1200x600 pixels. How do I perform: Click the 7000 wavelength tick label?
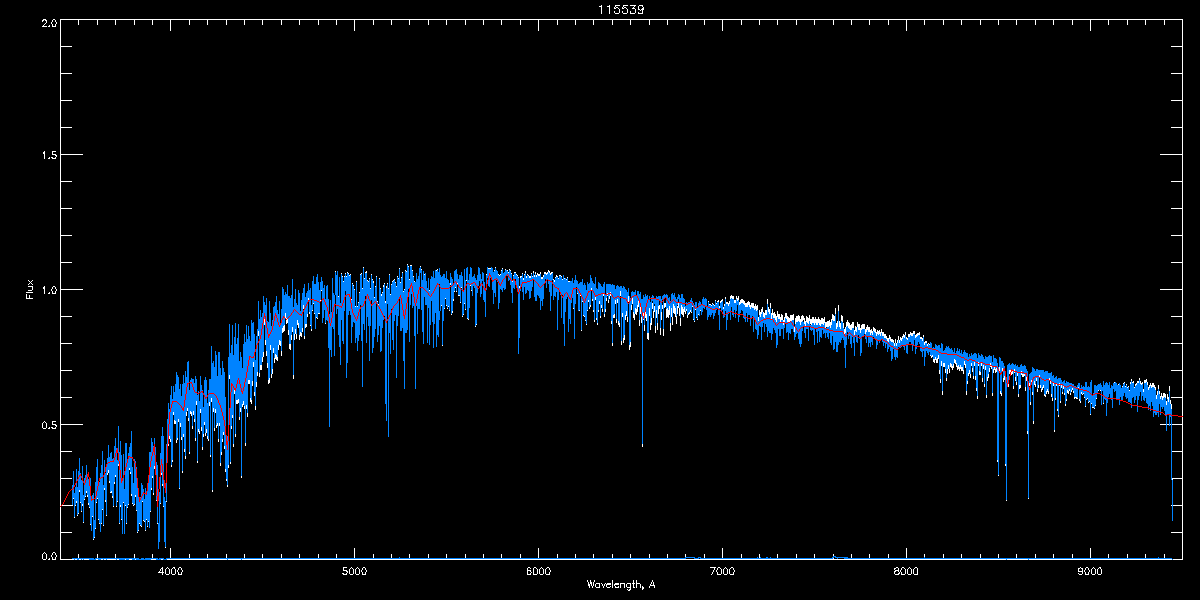point(722,571)
